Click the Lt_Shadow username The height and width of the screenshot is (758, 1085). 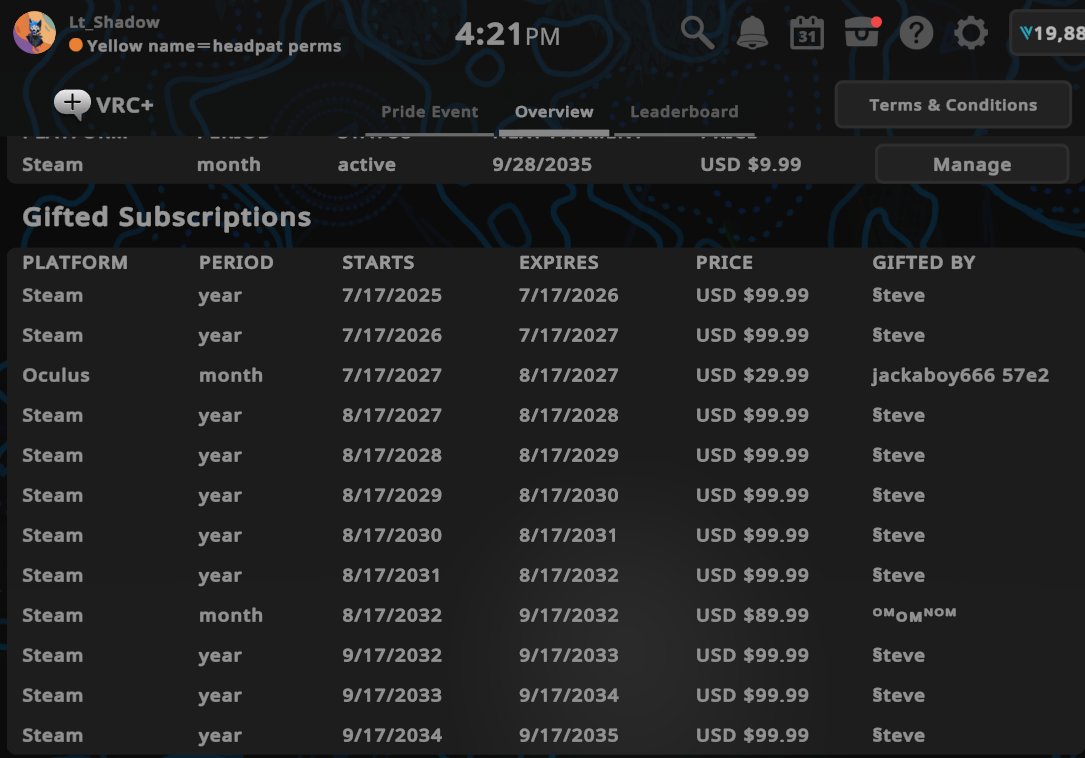click(x=114, y=22)
